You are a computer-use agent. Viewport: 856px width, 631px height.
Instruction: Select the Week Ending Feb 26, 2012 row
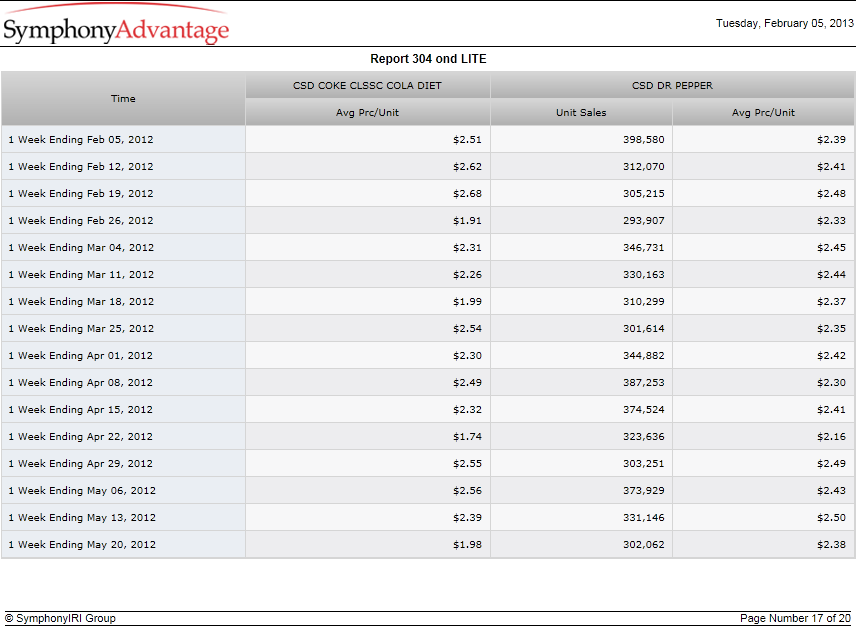click(x=428, y=221)
